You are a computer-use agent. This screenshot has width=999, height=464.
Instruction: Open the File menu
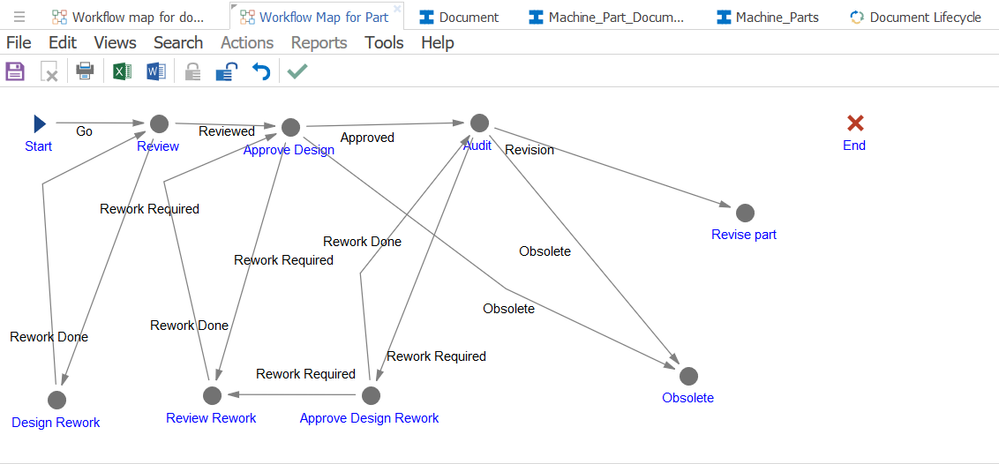click(19, 42)
